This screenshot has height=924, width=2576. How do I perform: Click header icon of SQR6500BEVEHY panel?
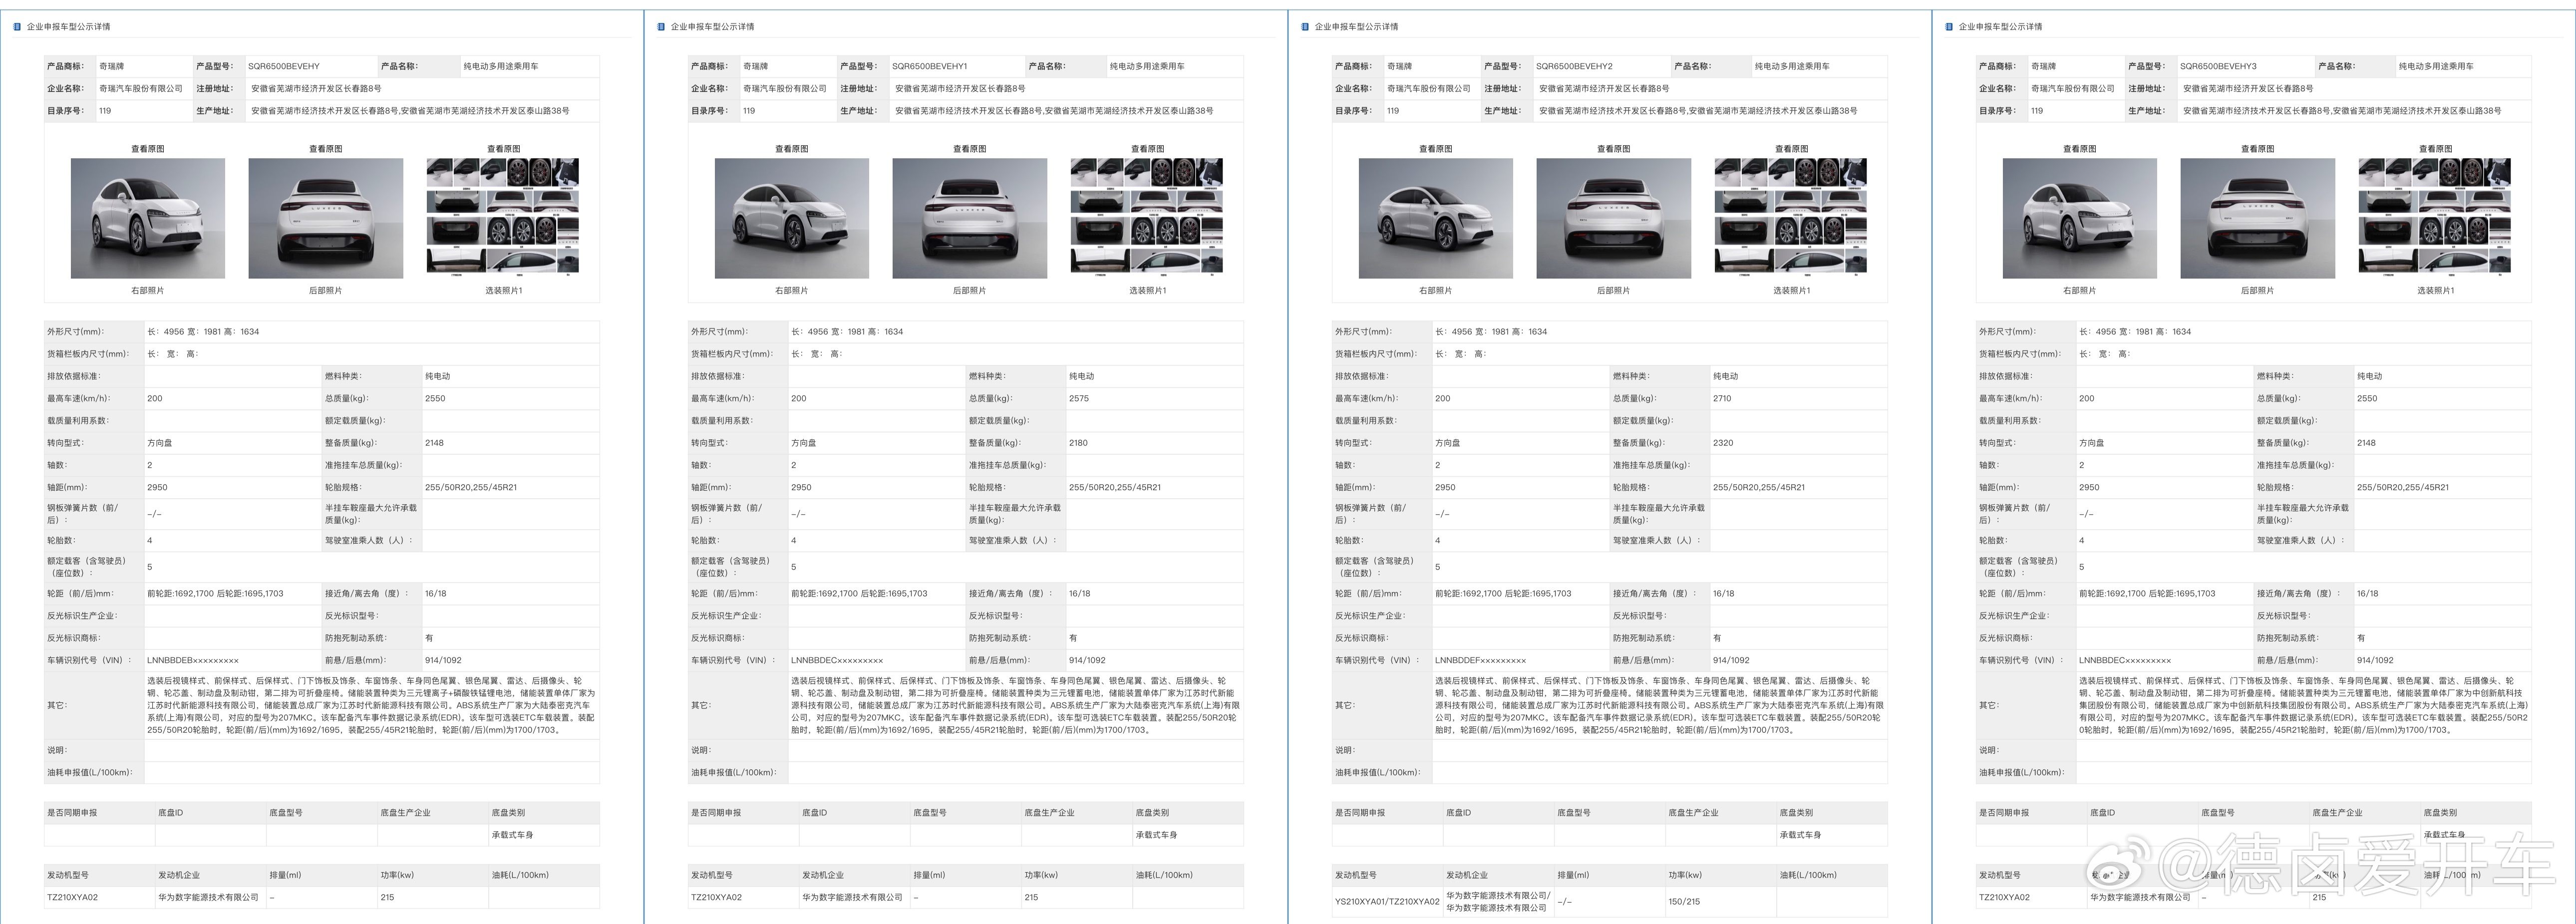tap(17, 27)
